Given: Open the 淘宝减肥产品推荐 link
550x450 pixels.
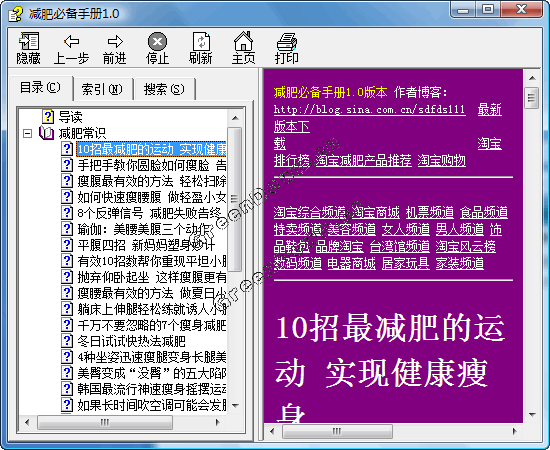Looking at the screenshot, I should 363,161.
